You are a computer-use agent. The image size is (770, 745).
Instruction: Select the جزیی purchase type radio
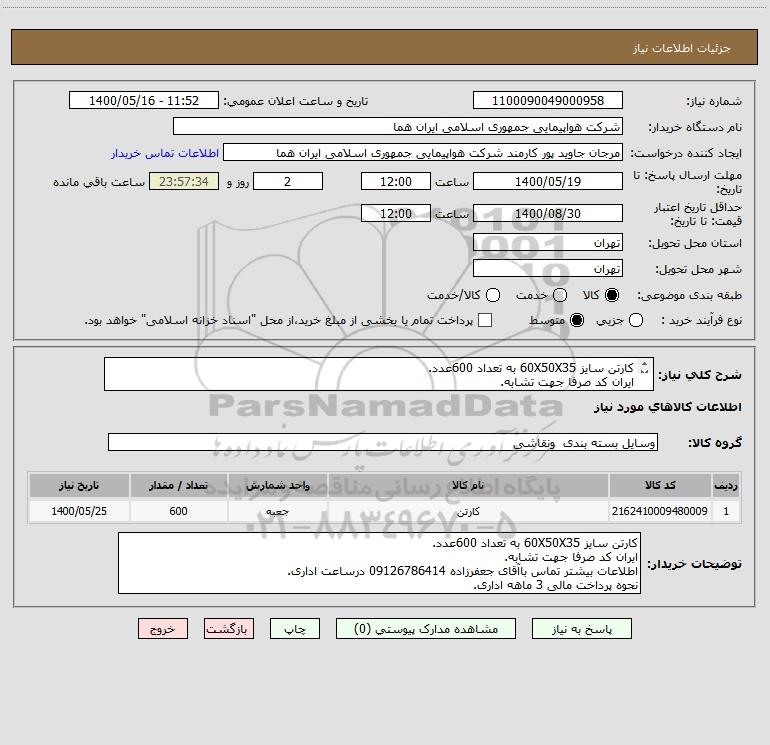tap(636, 320)
